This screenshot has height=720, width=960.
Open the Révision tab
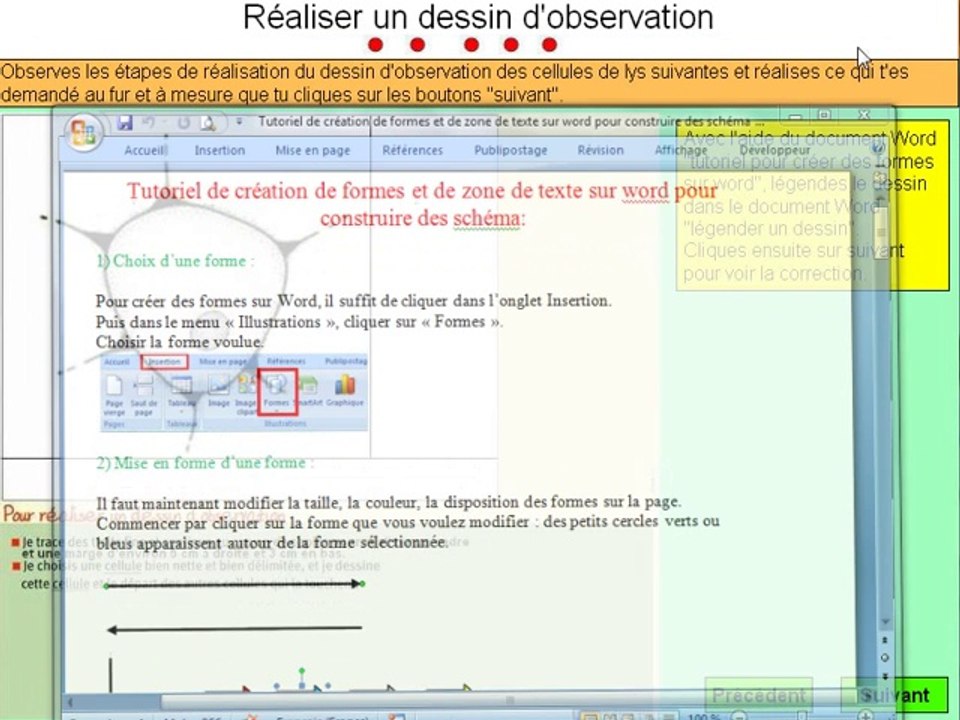click(x=601, y=150)
